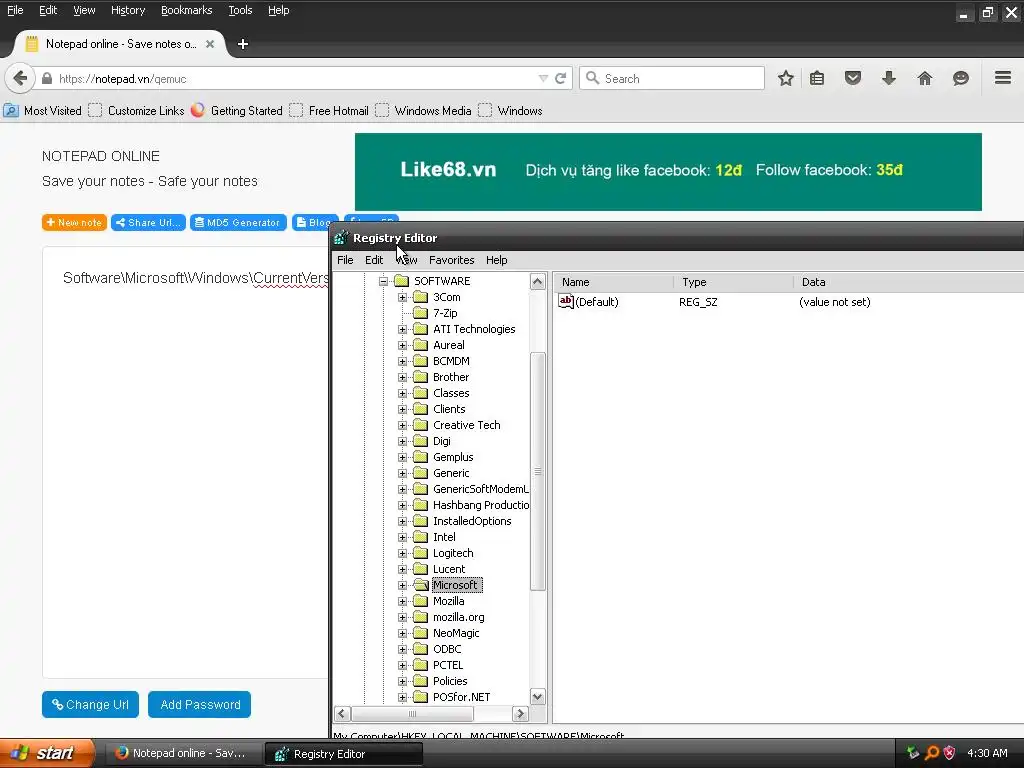Click the Add Password button
Screen dimensions: 1024x768
(x=199, y=705)
